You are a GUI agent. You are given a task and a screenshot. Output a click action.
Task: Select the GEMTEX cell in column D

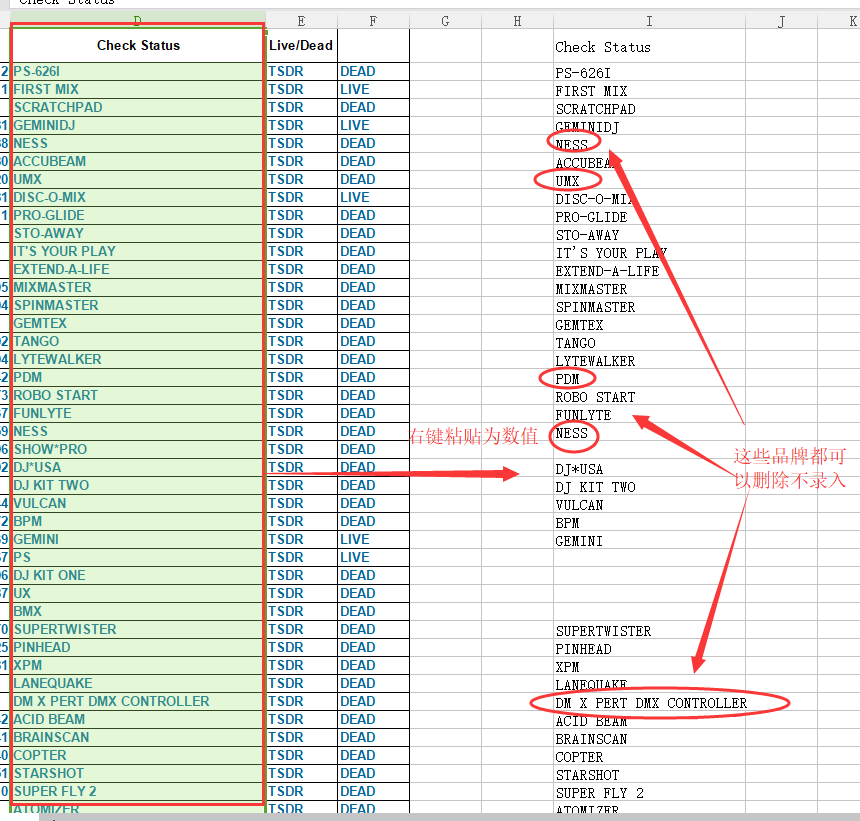tap(138, 324)
